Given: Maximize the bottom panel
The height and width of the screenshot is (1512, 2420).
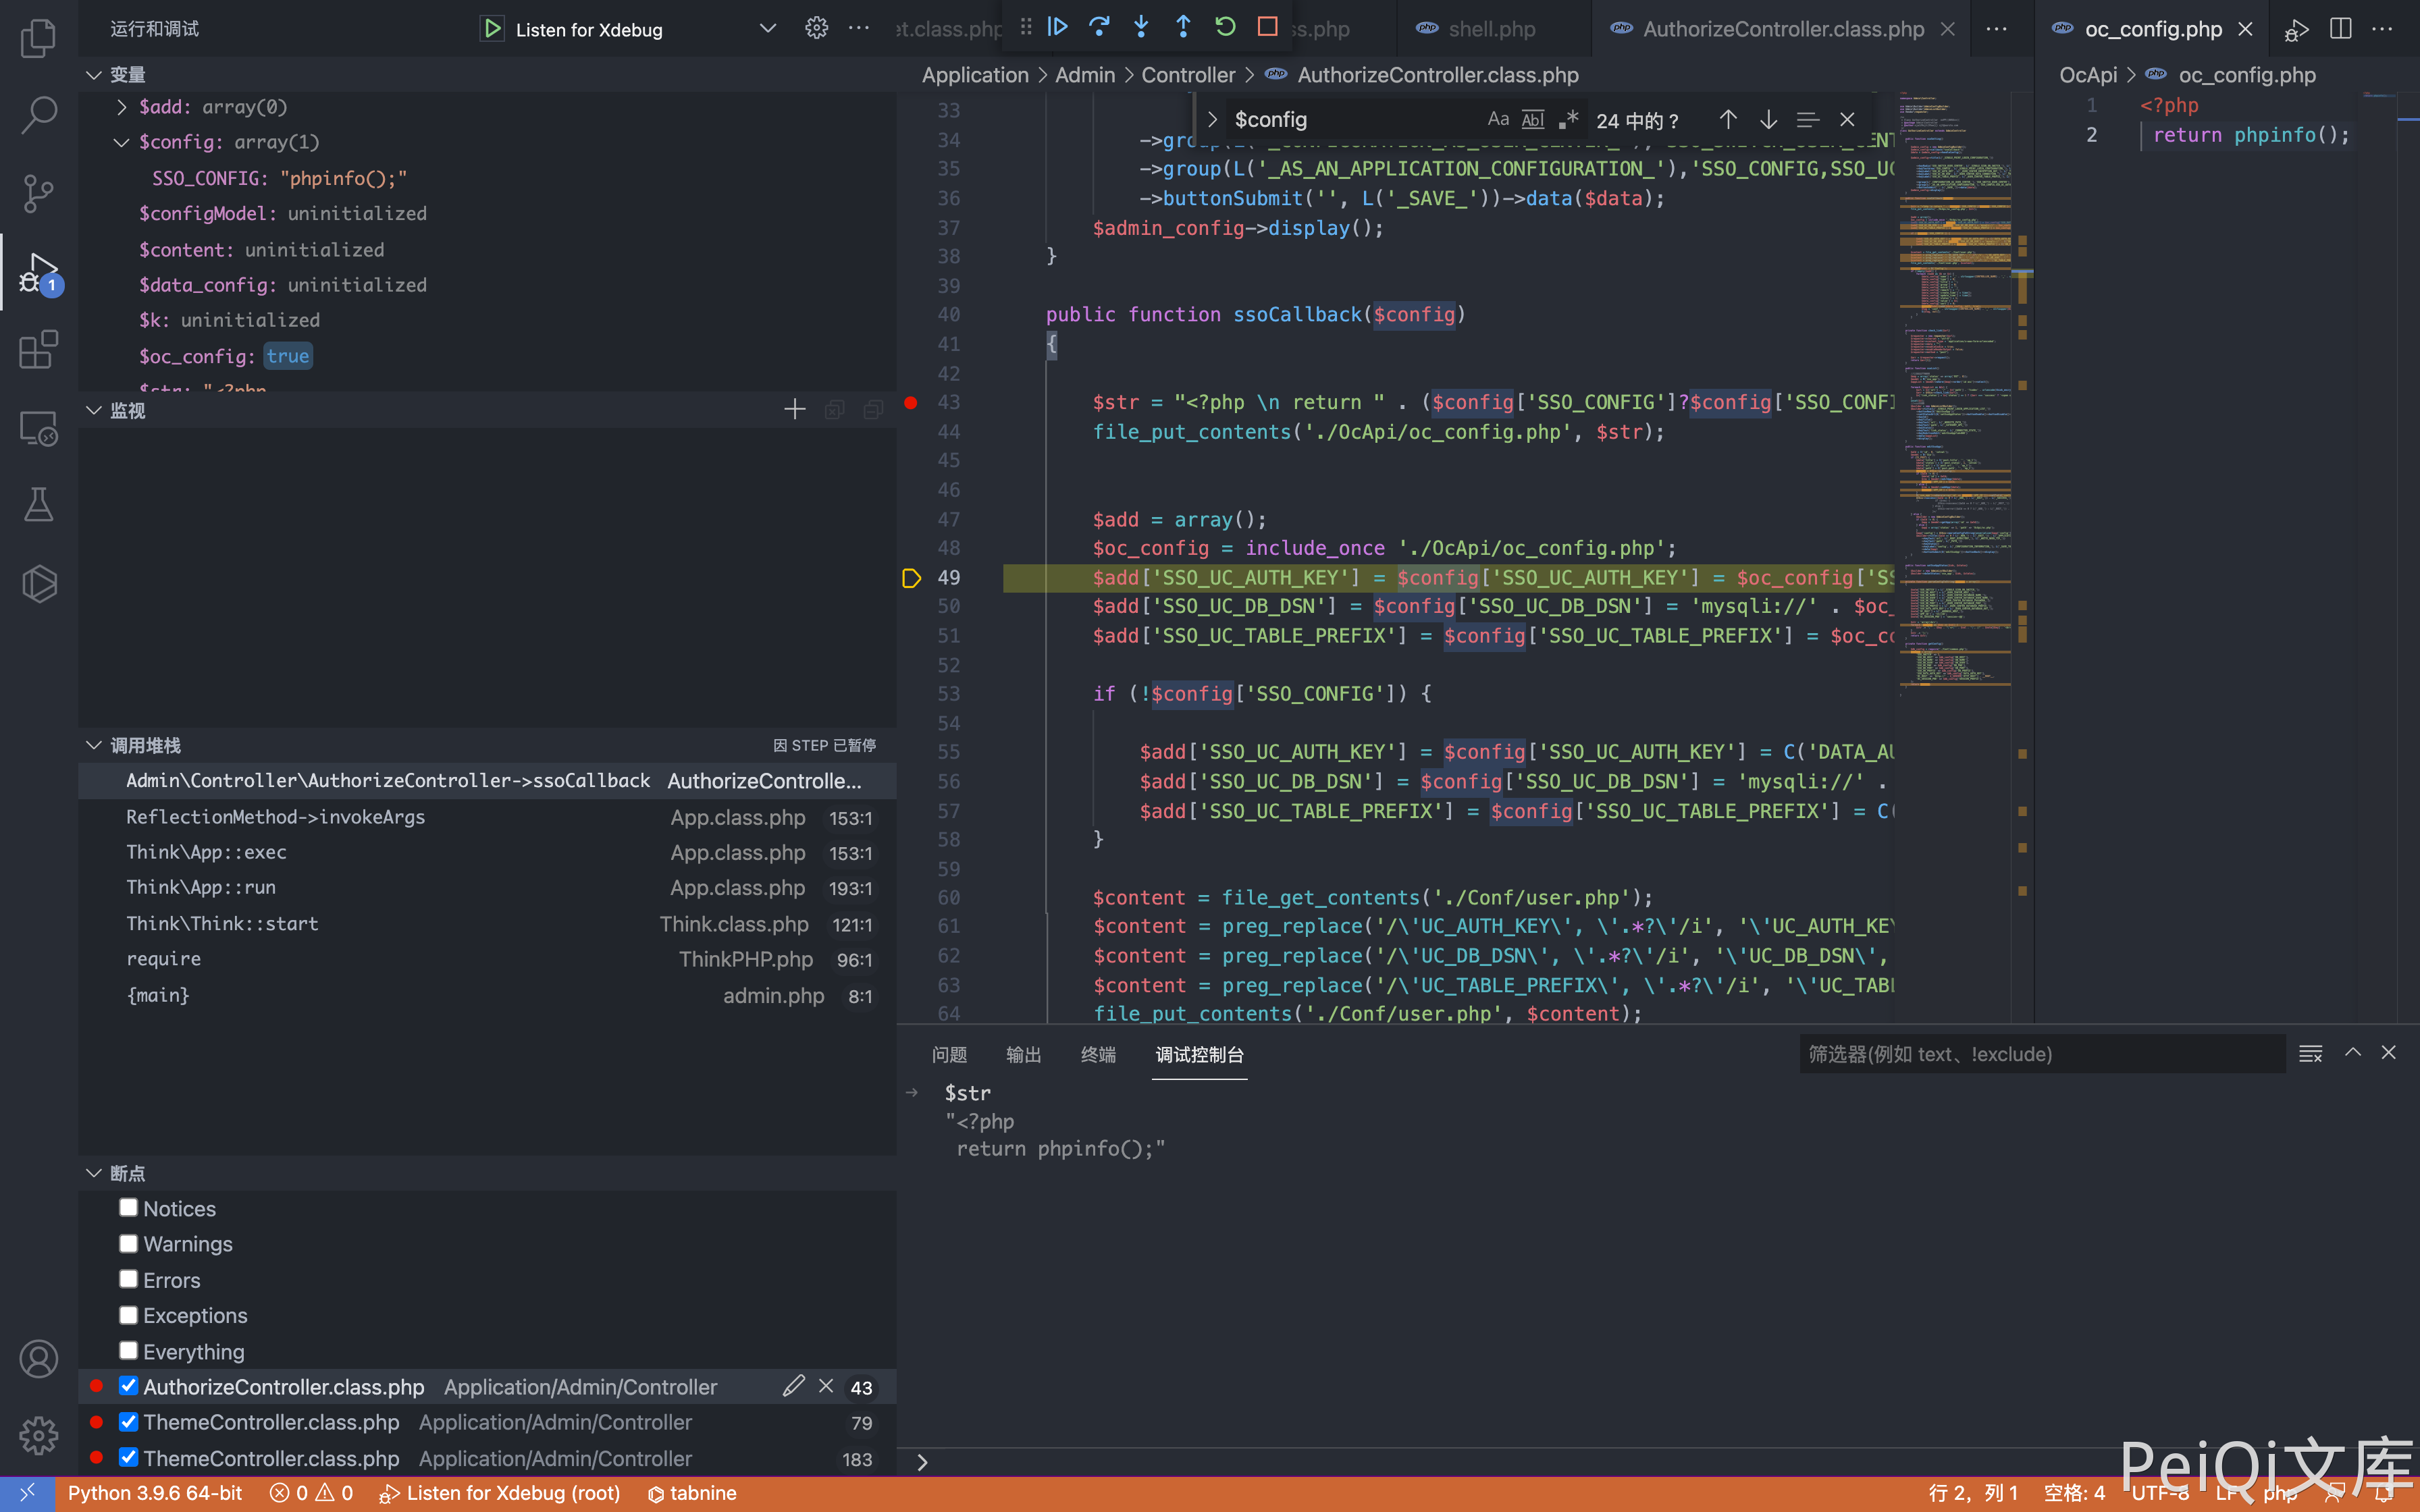Looking at the screenshot, I should coord(2353,1053).
